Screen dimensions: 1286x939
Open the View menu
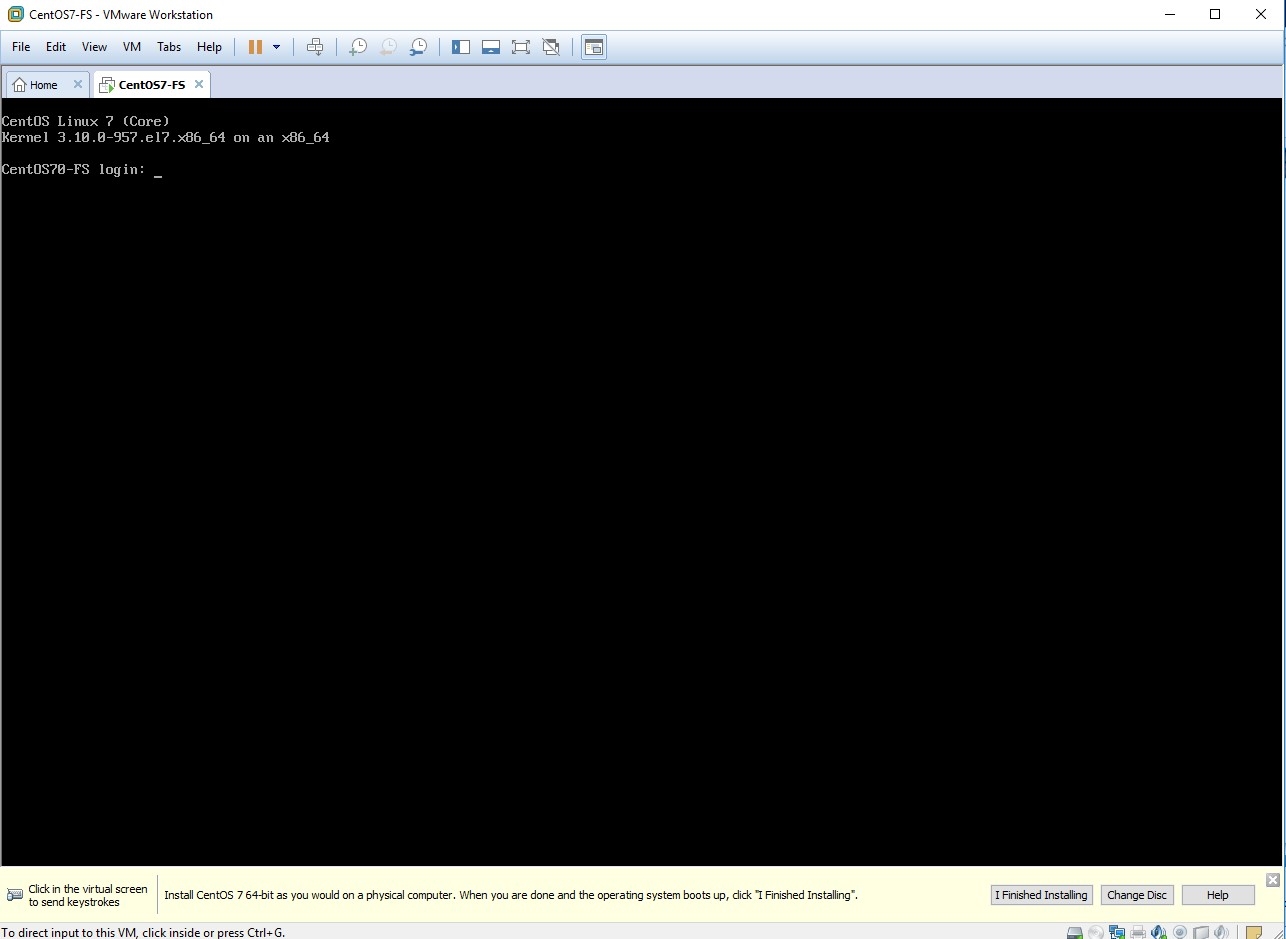click(94, 47)
